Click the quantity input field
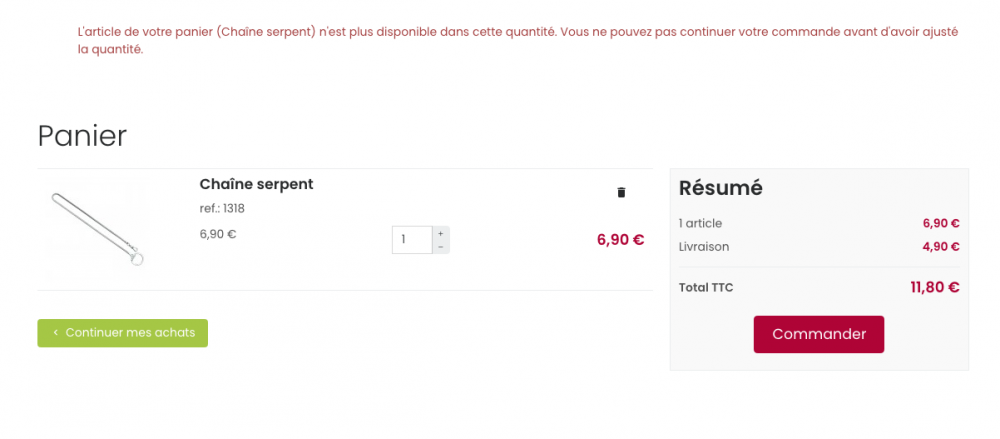Viewport: 1000px width, 439px height. 411,240
